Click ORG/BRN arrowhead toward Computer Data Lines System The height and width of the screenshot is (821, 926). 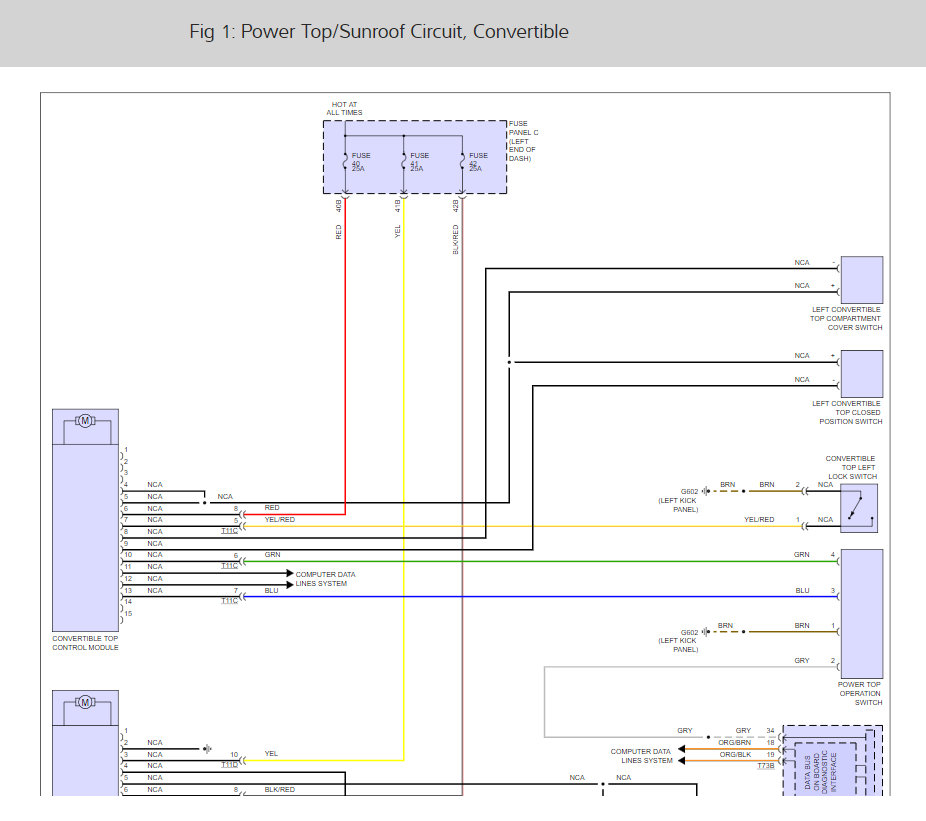[x=682, y=749]
